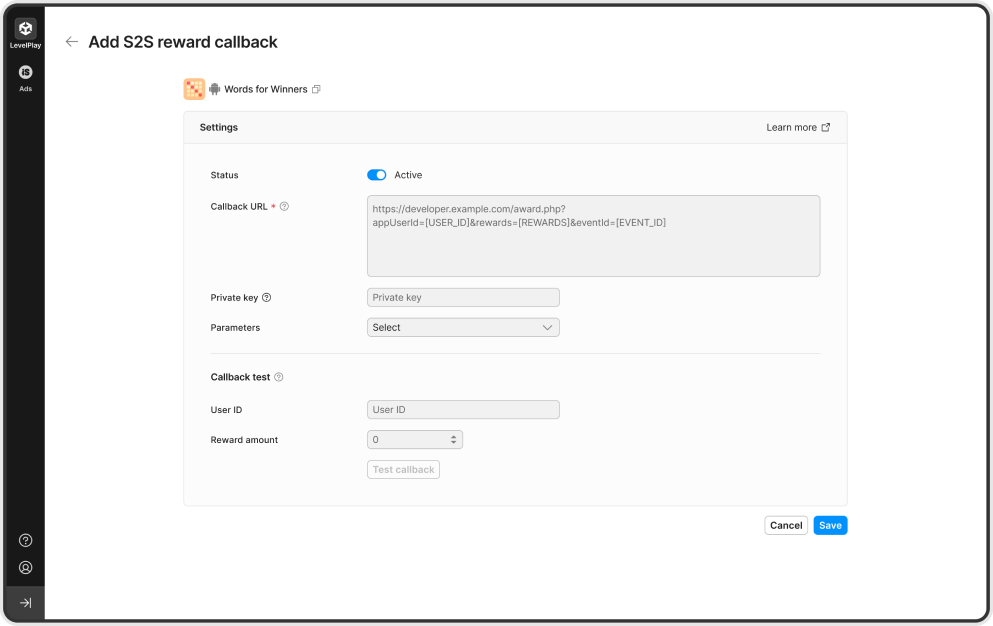This screenshot has height=626, width=993.
Task: Copy app name icon next to Words for Winners
Action: pyautogui.click(x=316, y=89)
